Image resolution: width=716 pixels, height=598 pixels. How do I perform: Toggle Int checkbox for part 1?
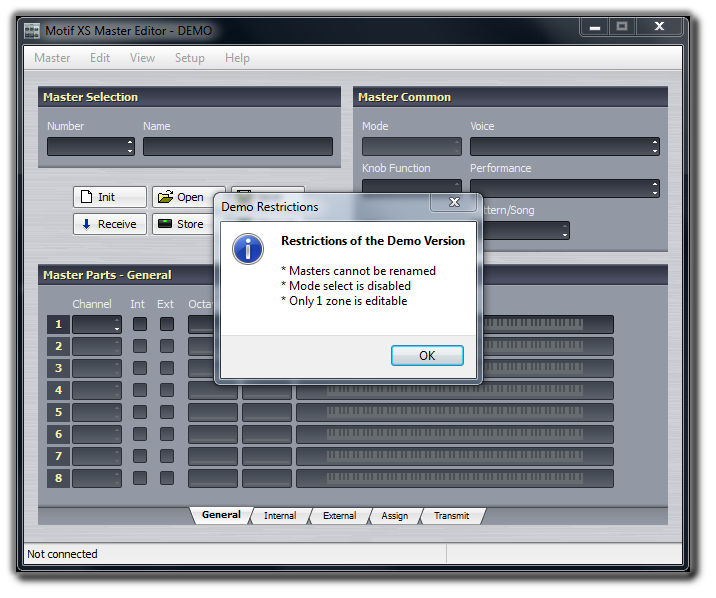coord(140,324)
